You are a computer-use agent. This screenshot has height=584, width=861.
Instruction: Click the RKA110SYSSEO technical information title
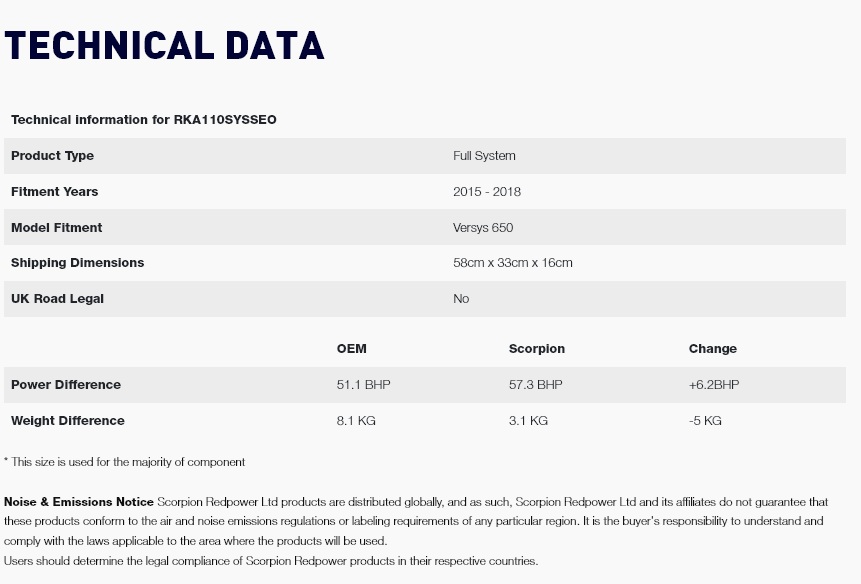[144, 120]
